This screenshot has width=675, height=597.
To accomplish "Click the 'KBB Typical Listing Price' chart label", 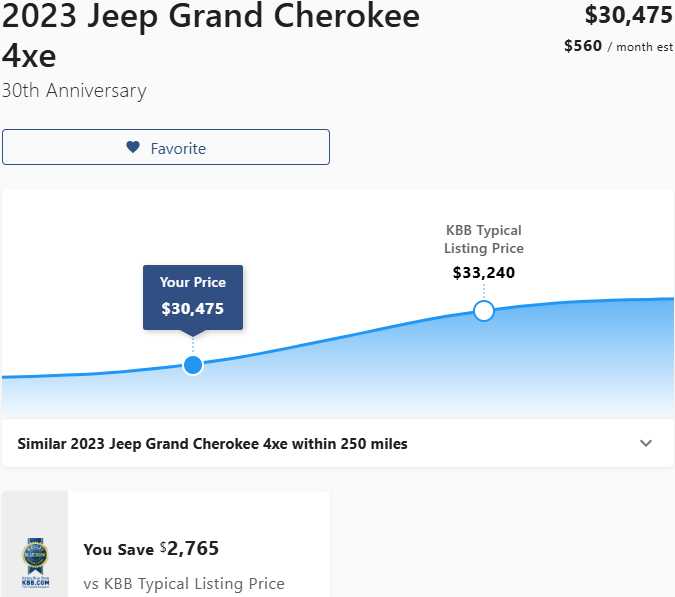I will pos(484,239).
